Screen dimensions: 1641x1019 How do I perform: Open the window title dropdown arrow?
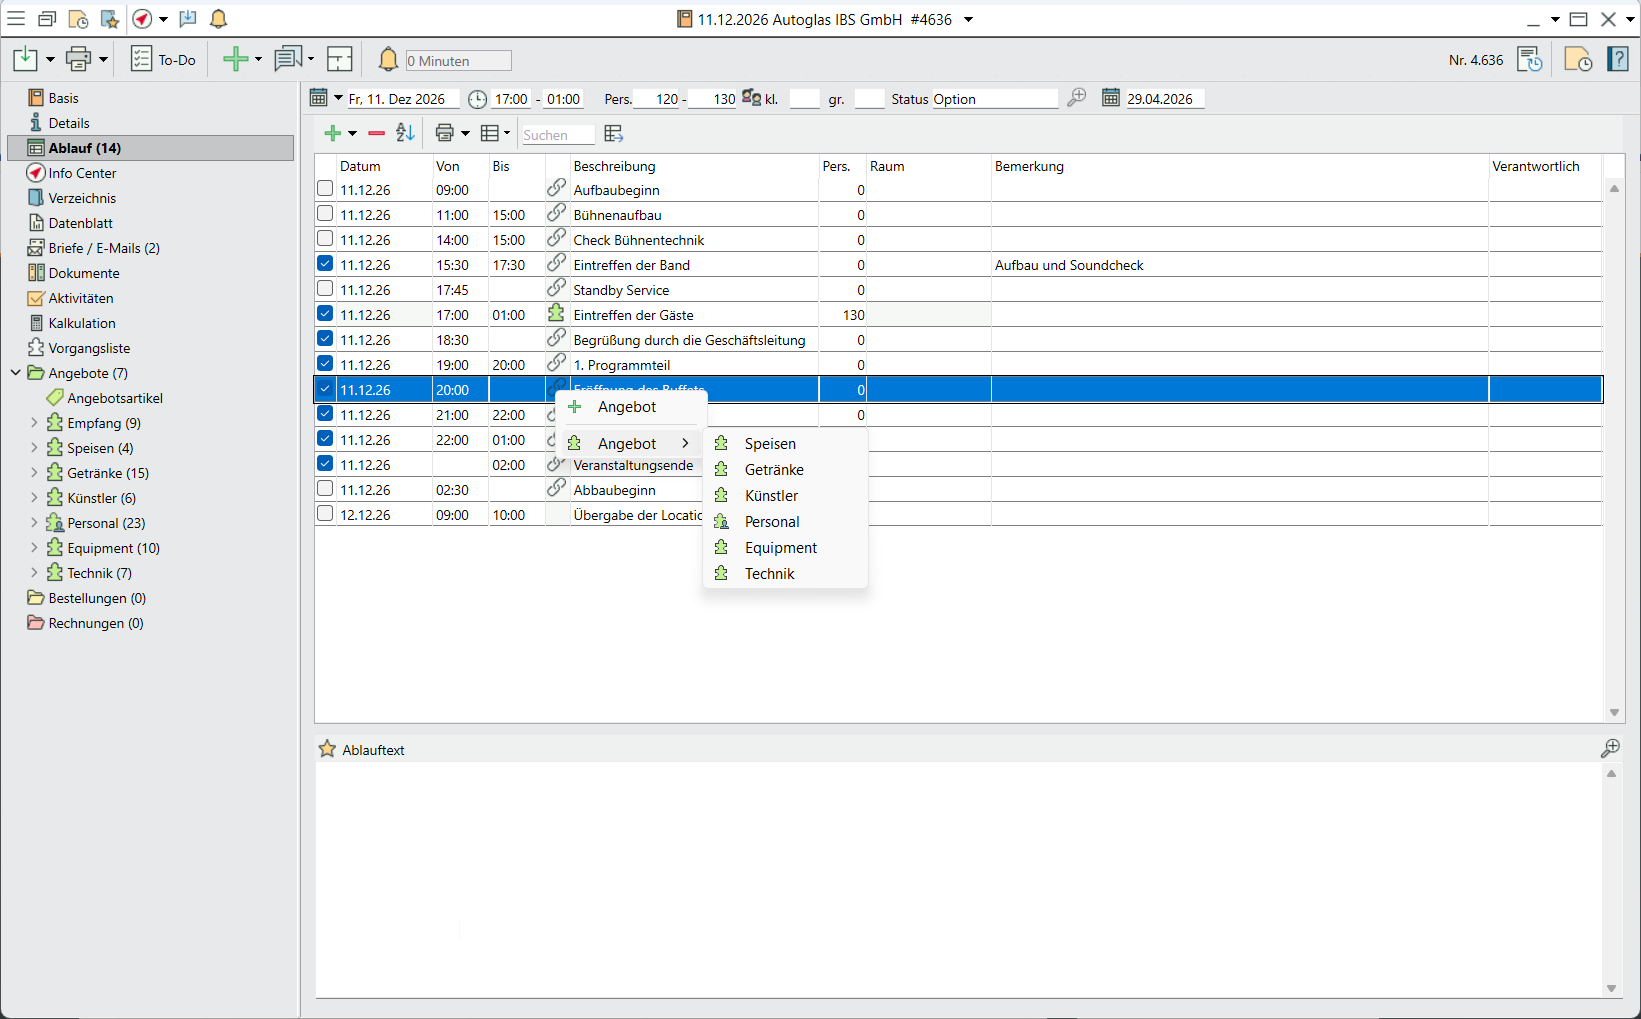[968, 20]
